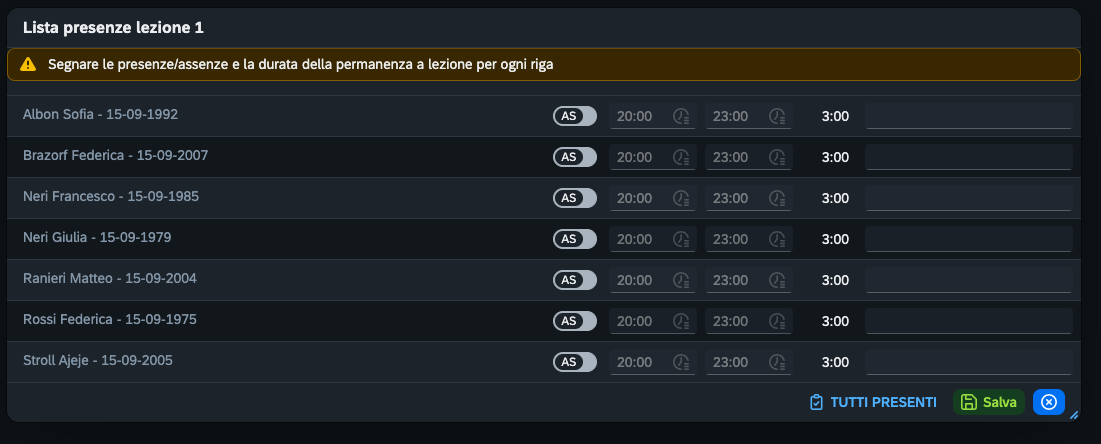Toggle attendance switch for Neri Francesco

click(x=575, y=198)
